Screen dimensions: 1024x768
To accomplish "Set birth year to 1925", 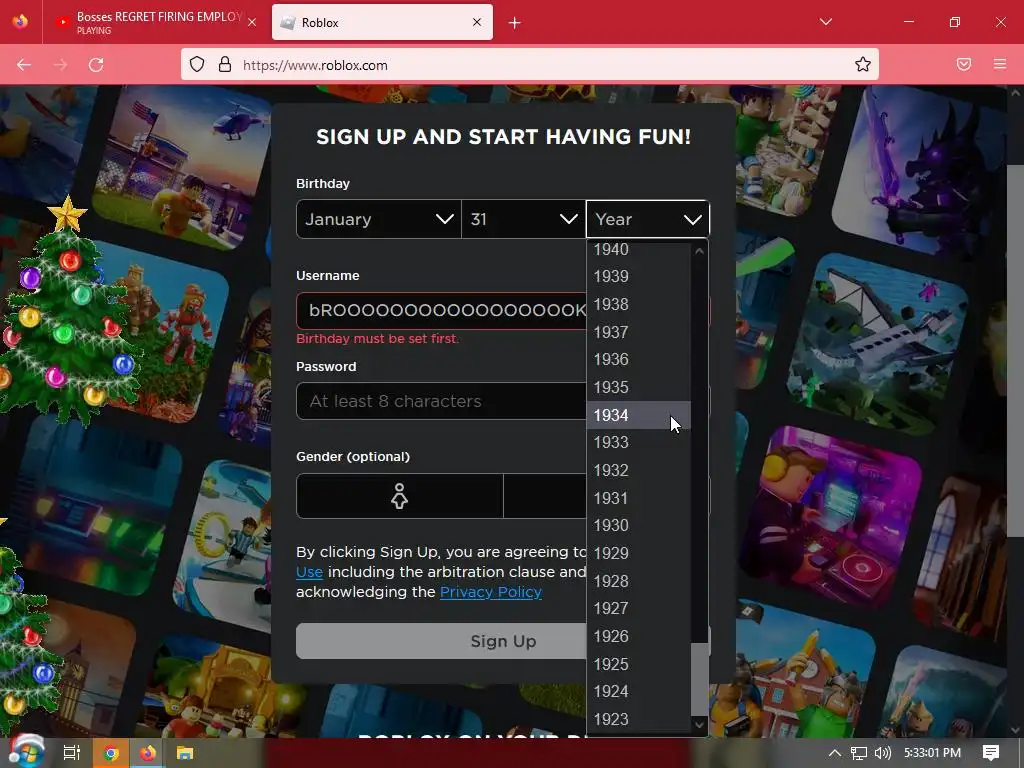I will click(x=639, y=664).
